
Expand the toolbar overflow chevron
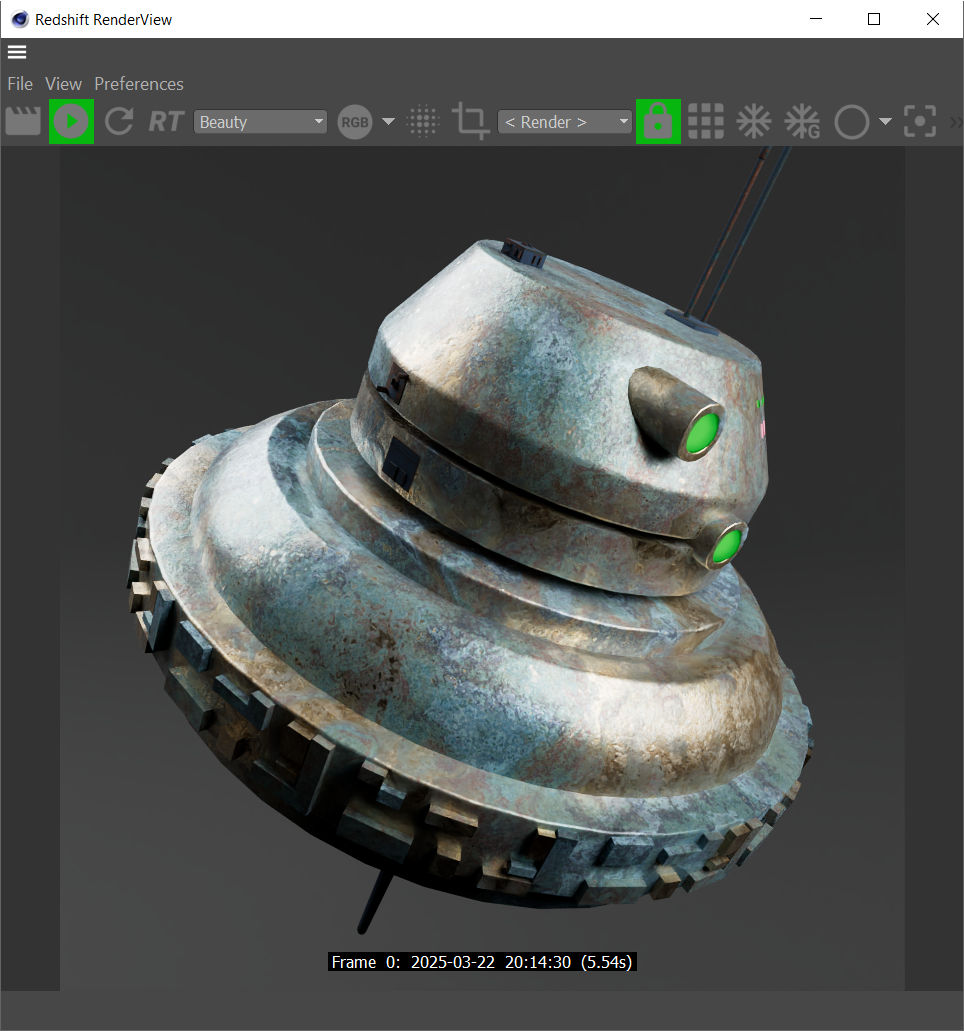point(956,122)
